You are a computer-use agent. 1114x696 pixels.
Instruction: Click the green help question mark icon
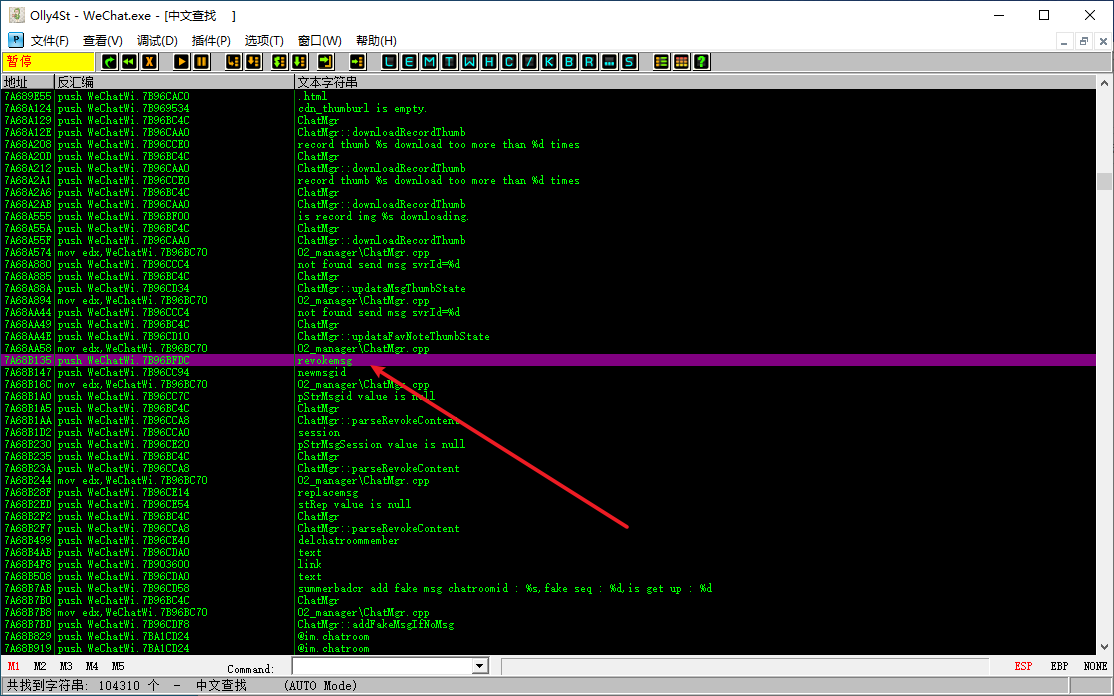pos(701,62)
